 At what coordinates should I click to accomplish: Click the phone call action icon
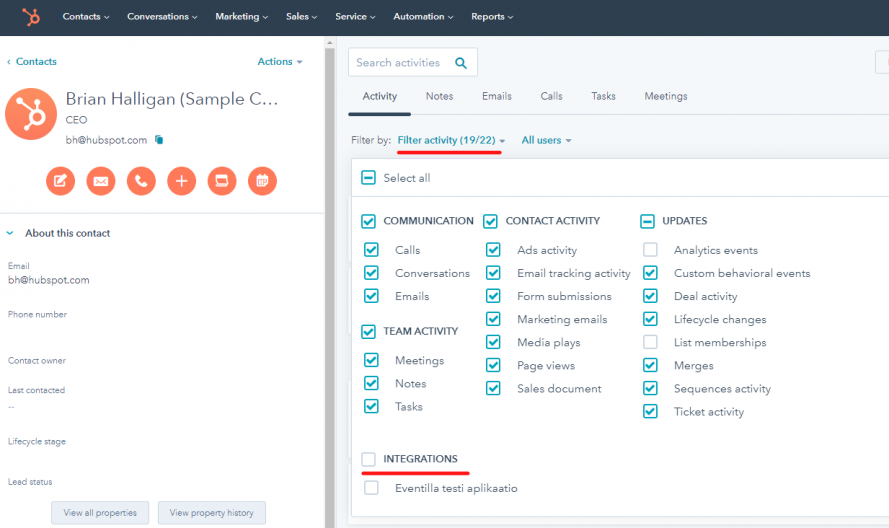[x=141, y=181]
